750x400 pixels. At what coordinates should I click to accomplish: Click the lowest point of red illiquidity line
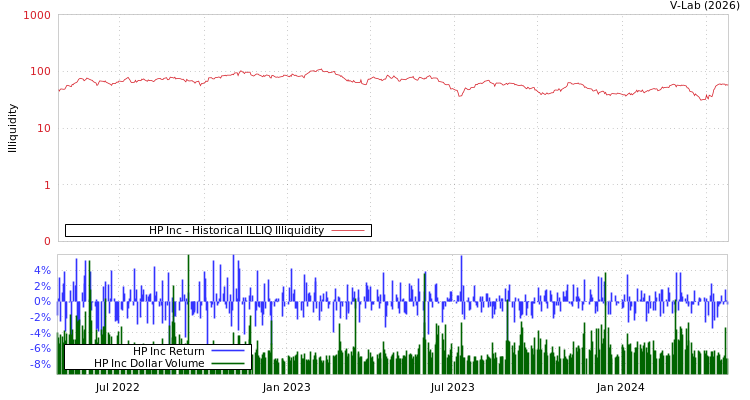[702, 100]
